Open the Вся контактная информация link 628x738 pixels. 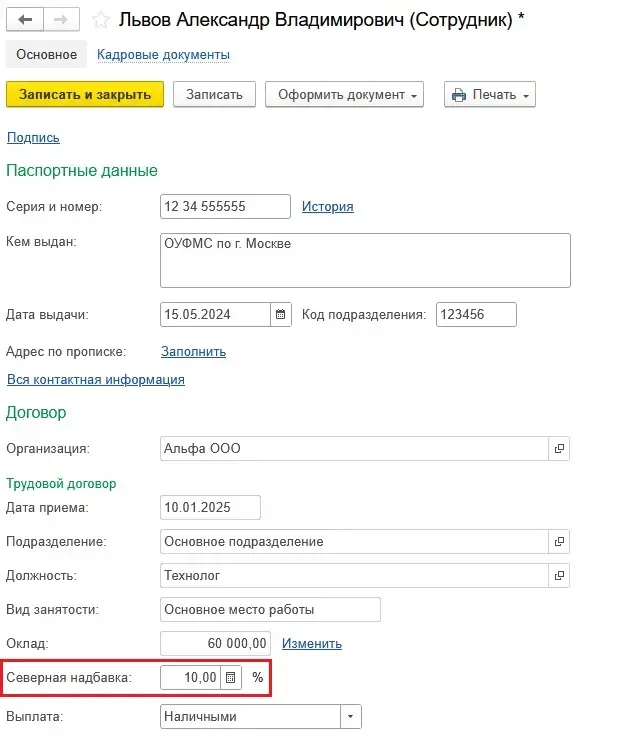click(95, 379)
